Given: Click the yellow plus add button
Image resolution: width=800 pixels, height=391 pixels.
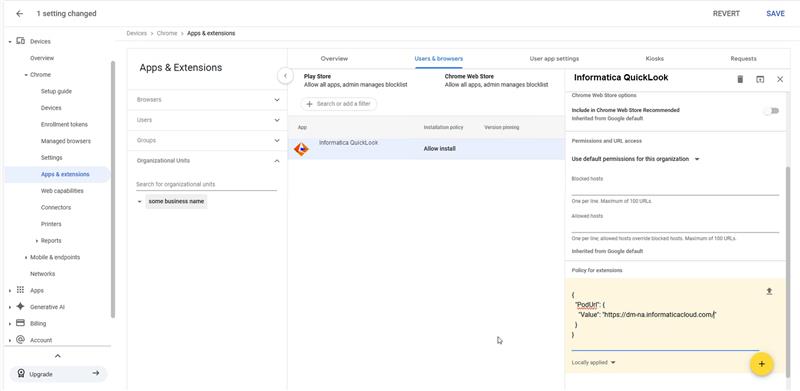Looking at the screenshot, I should point(762,364).
